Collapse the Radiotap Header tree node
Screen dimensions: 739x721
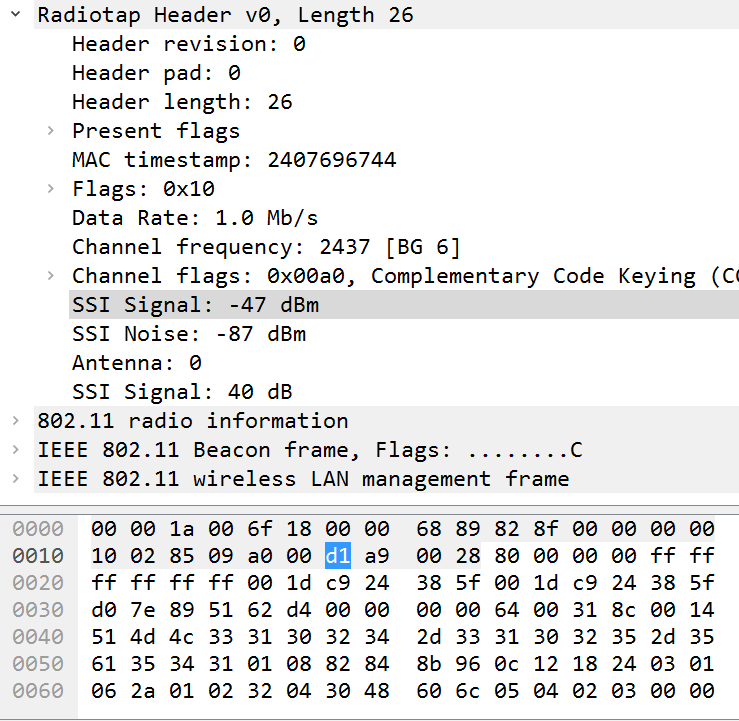(x=16, y=14)
